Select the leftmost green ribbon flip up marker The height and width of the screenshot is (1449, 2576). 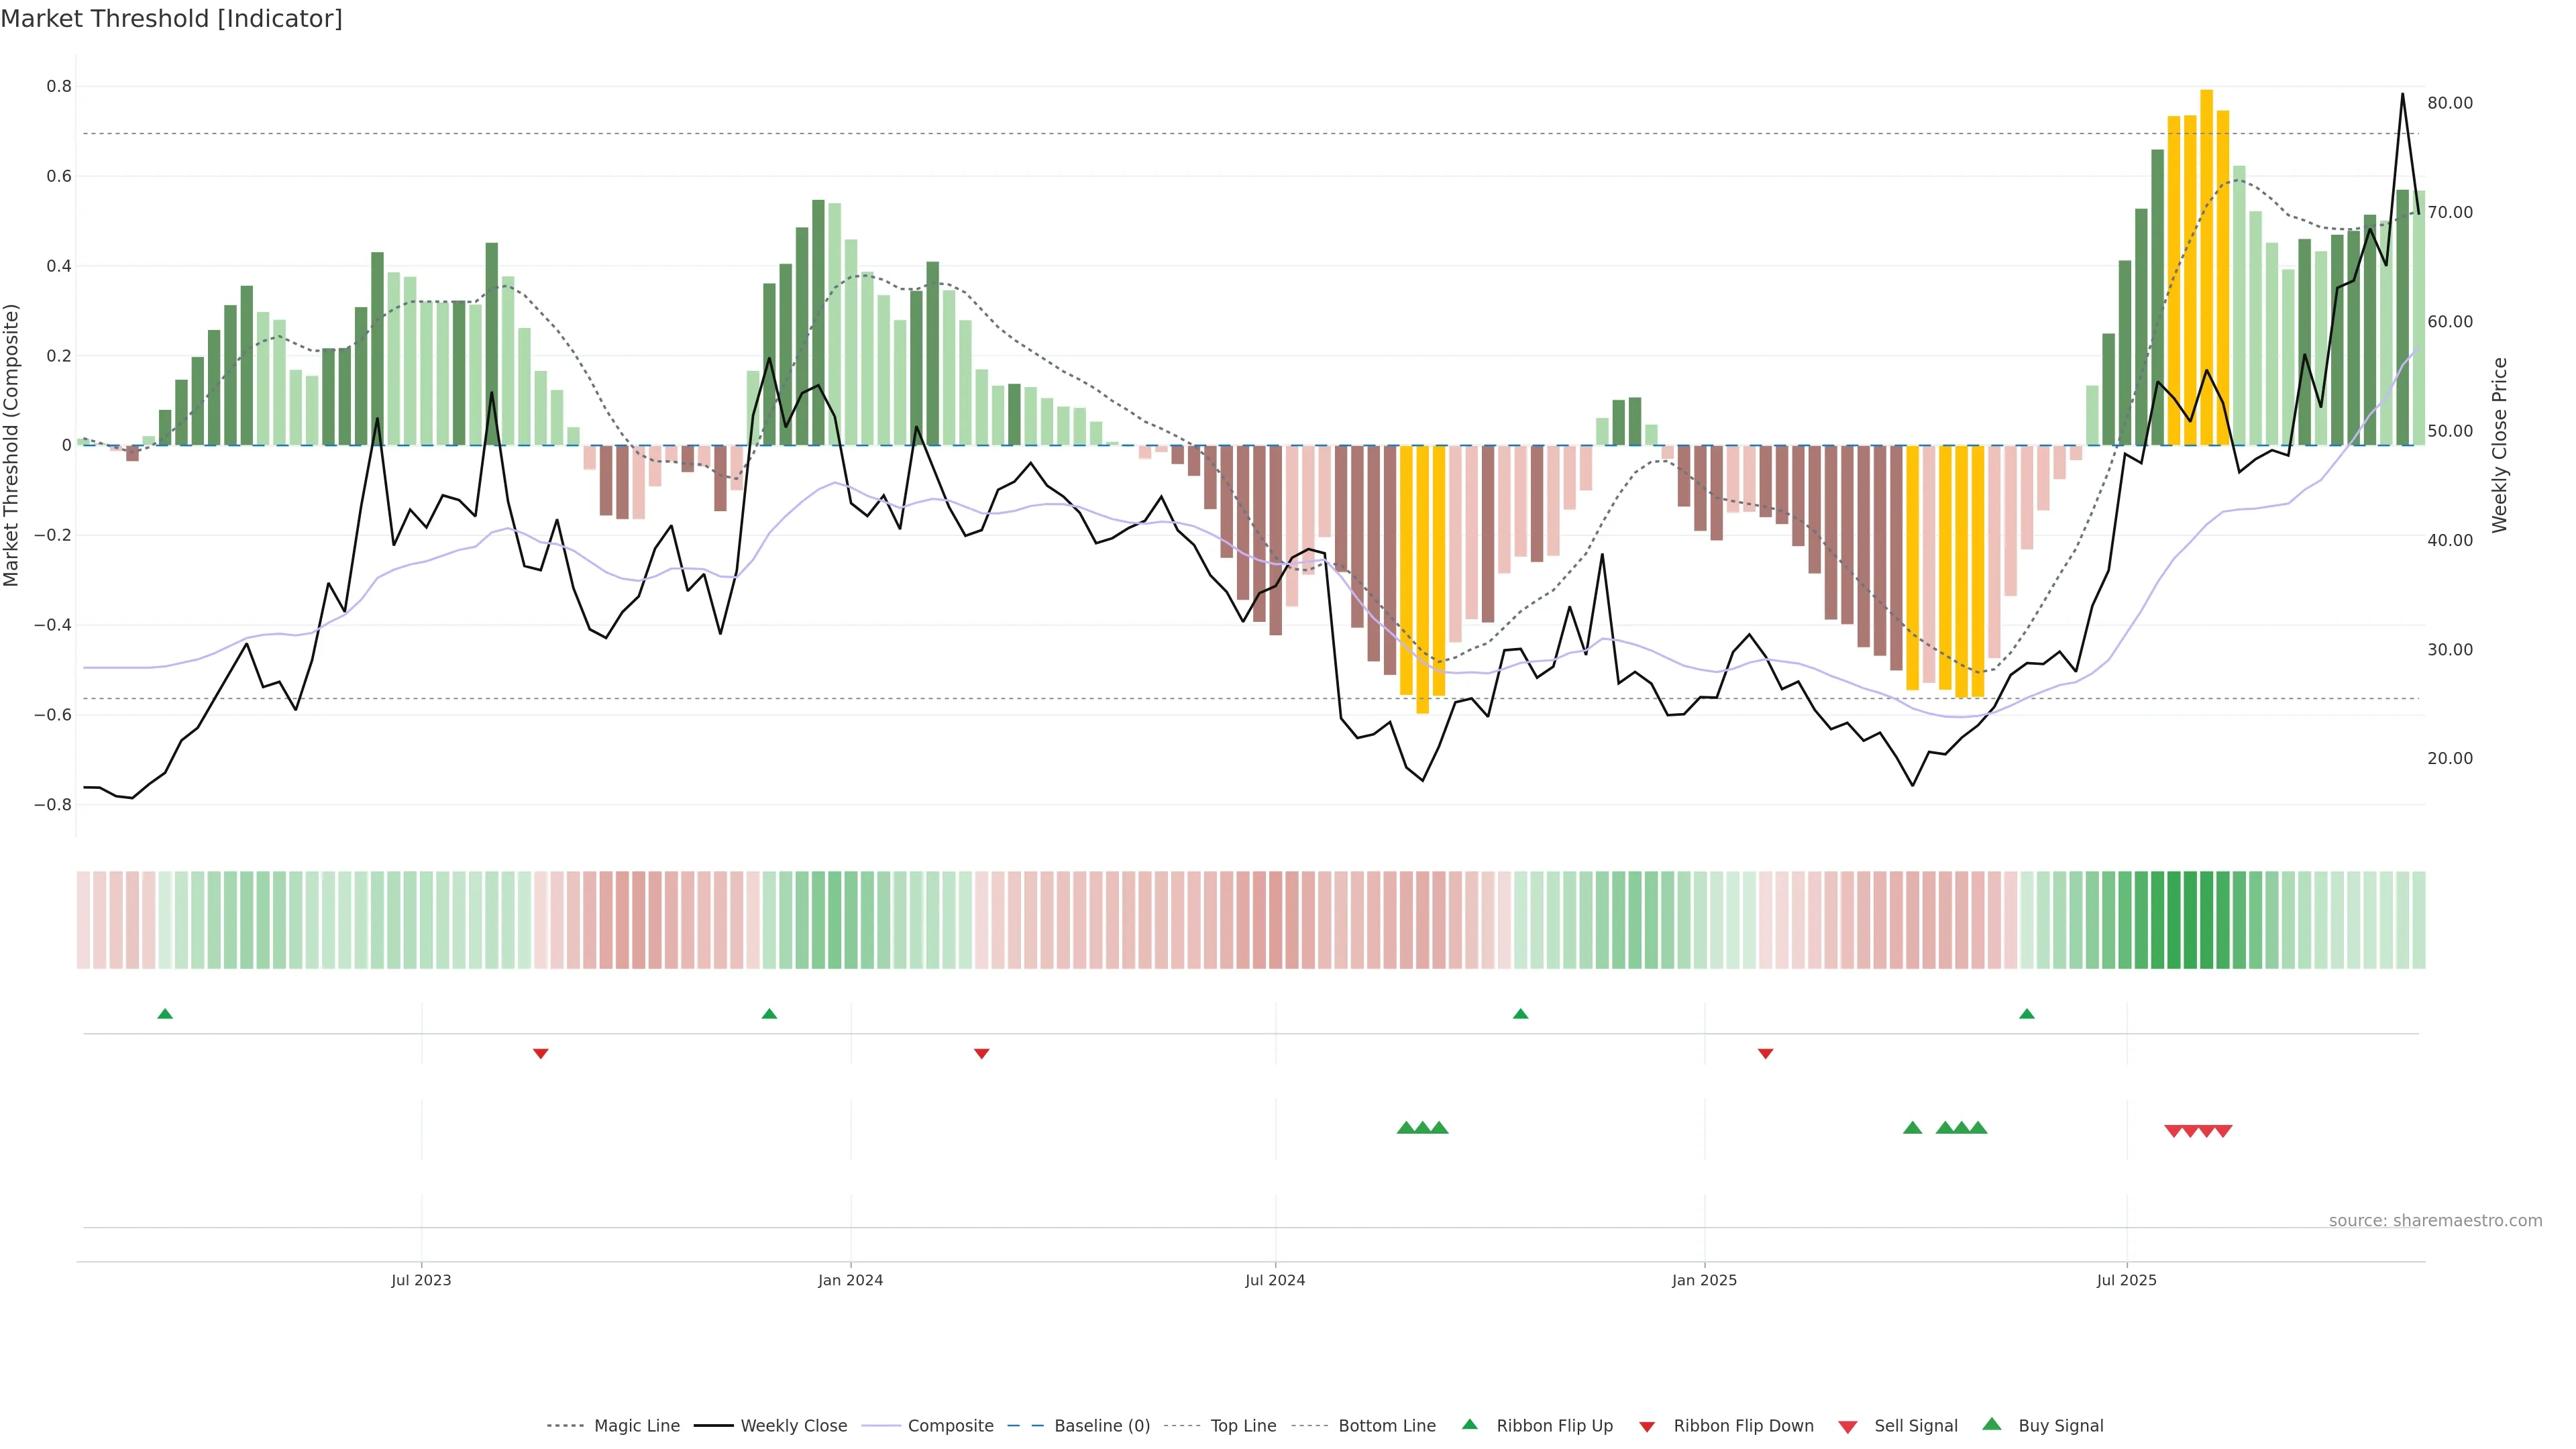click(x=165, y=1014)
